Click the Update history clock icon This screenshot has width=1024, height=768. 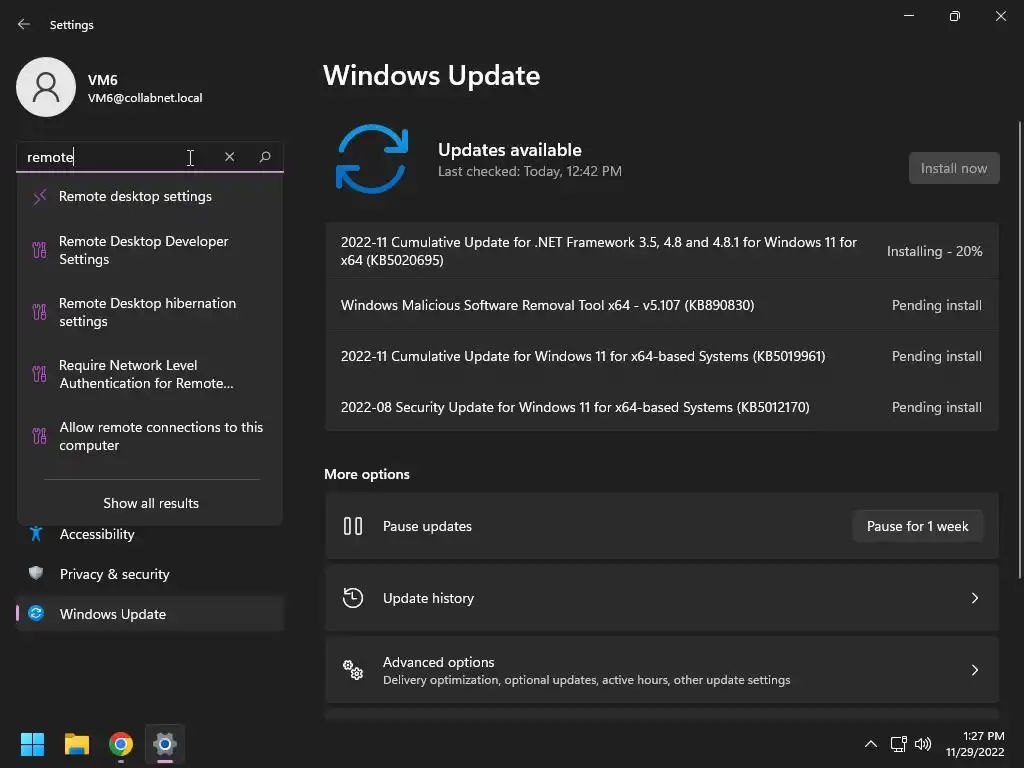pos(353,598)
